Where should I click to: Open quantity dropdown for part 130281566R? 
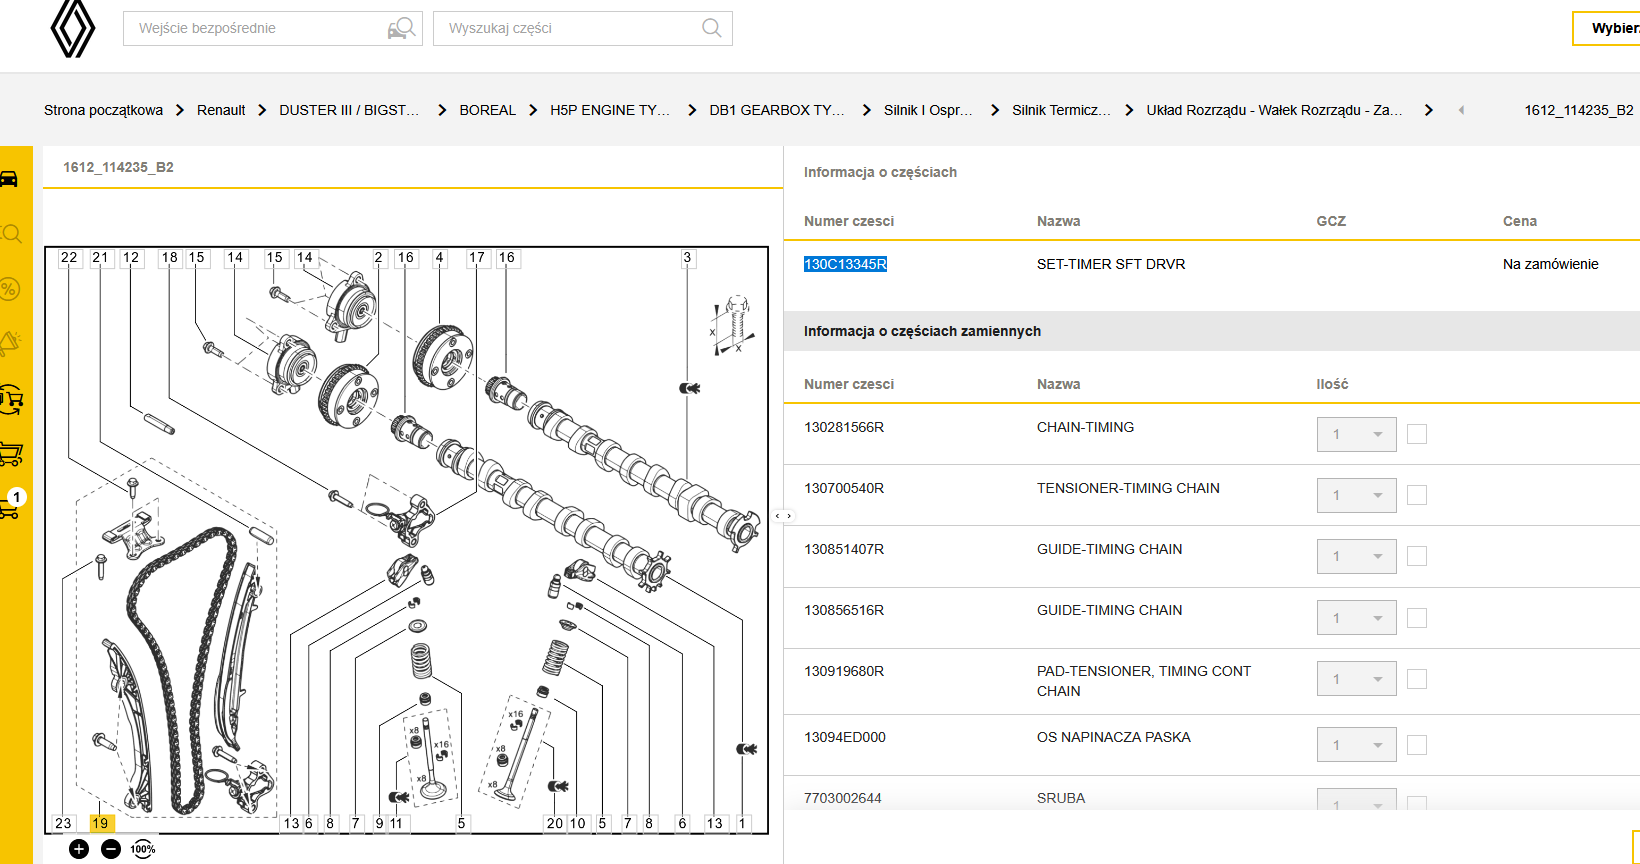click(x=1356, y=434)
